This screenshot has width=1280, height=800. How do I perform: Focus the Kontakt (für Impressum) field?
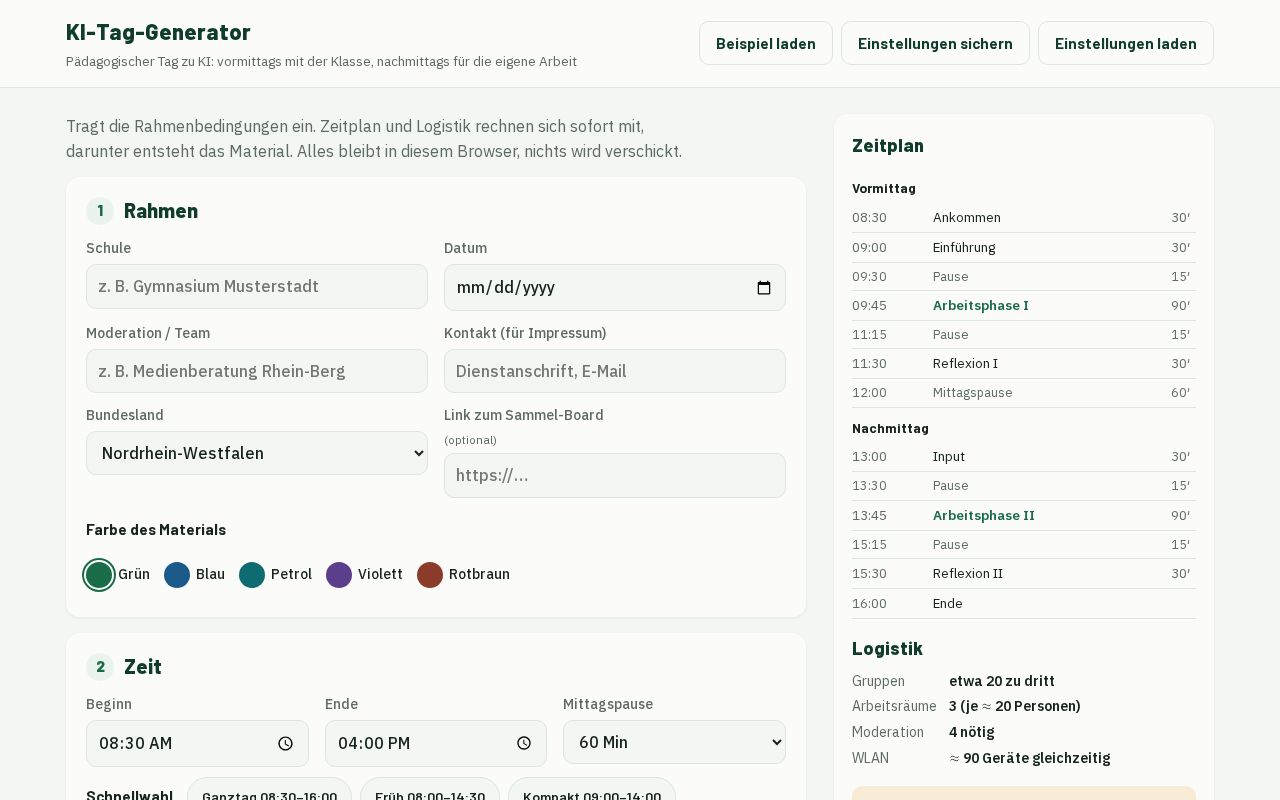(x=615, y=371)
